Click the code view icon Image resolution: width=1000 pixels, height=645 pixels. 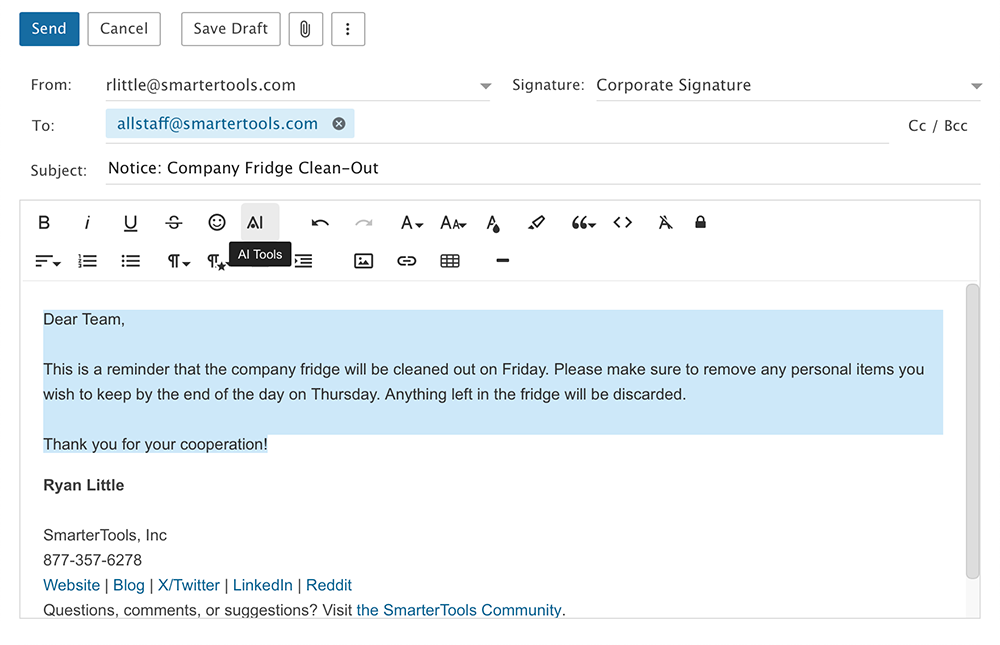pyautogui.click(x=622, y=222)
